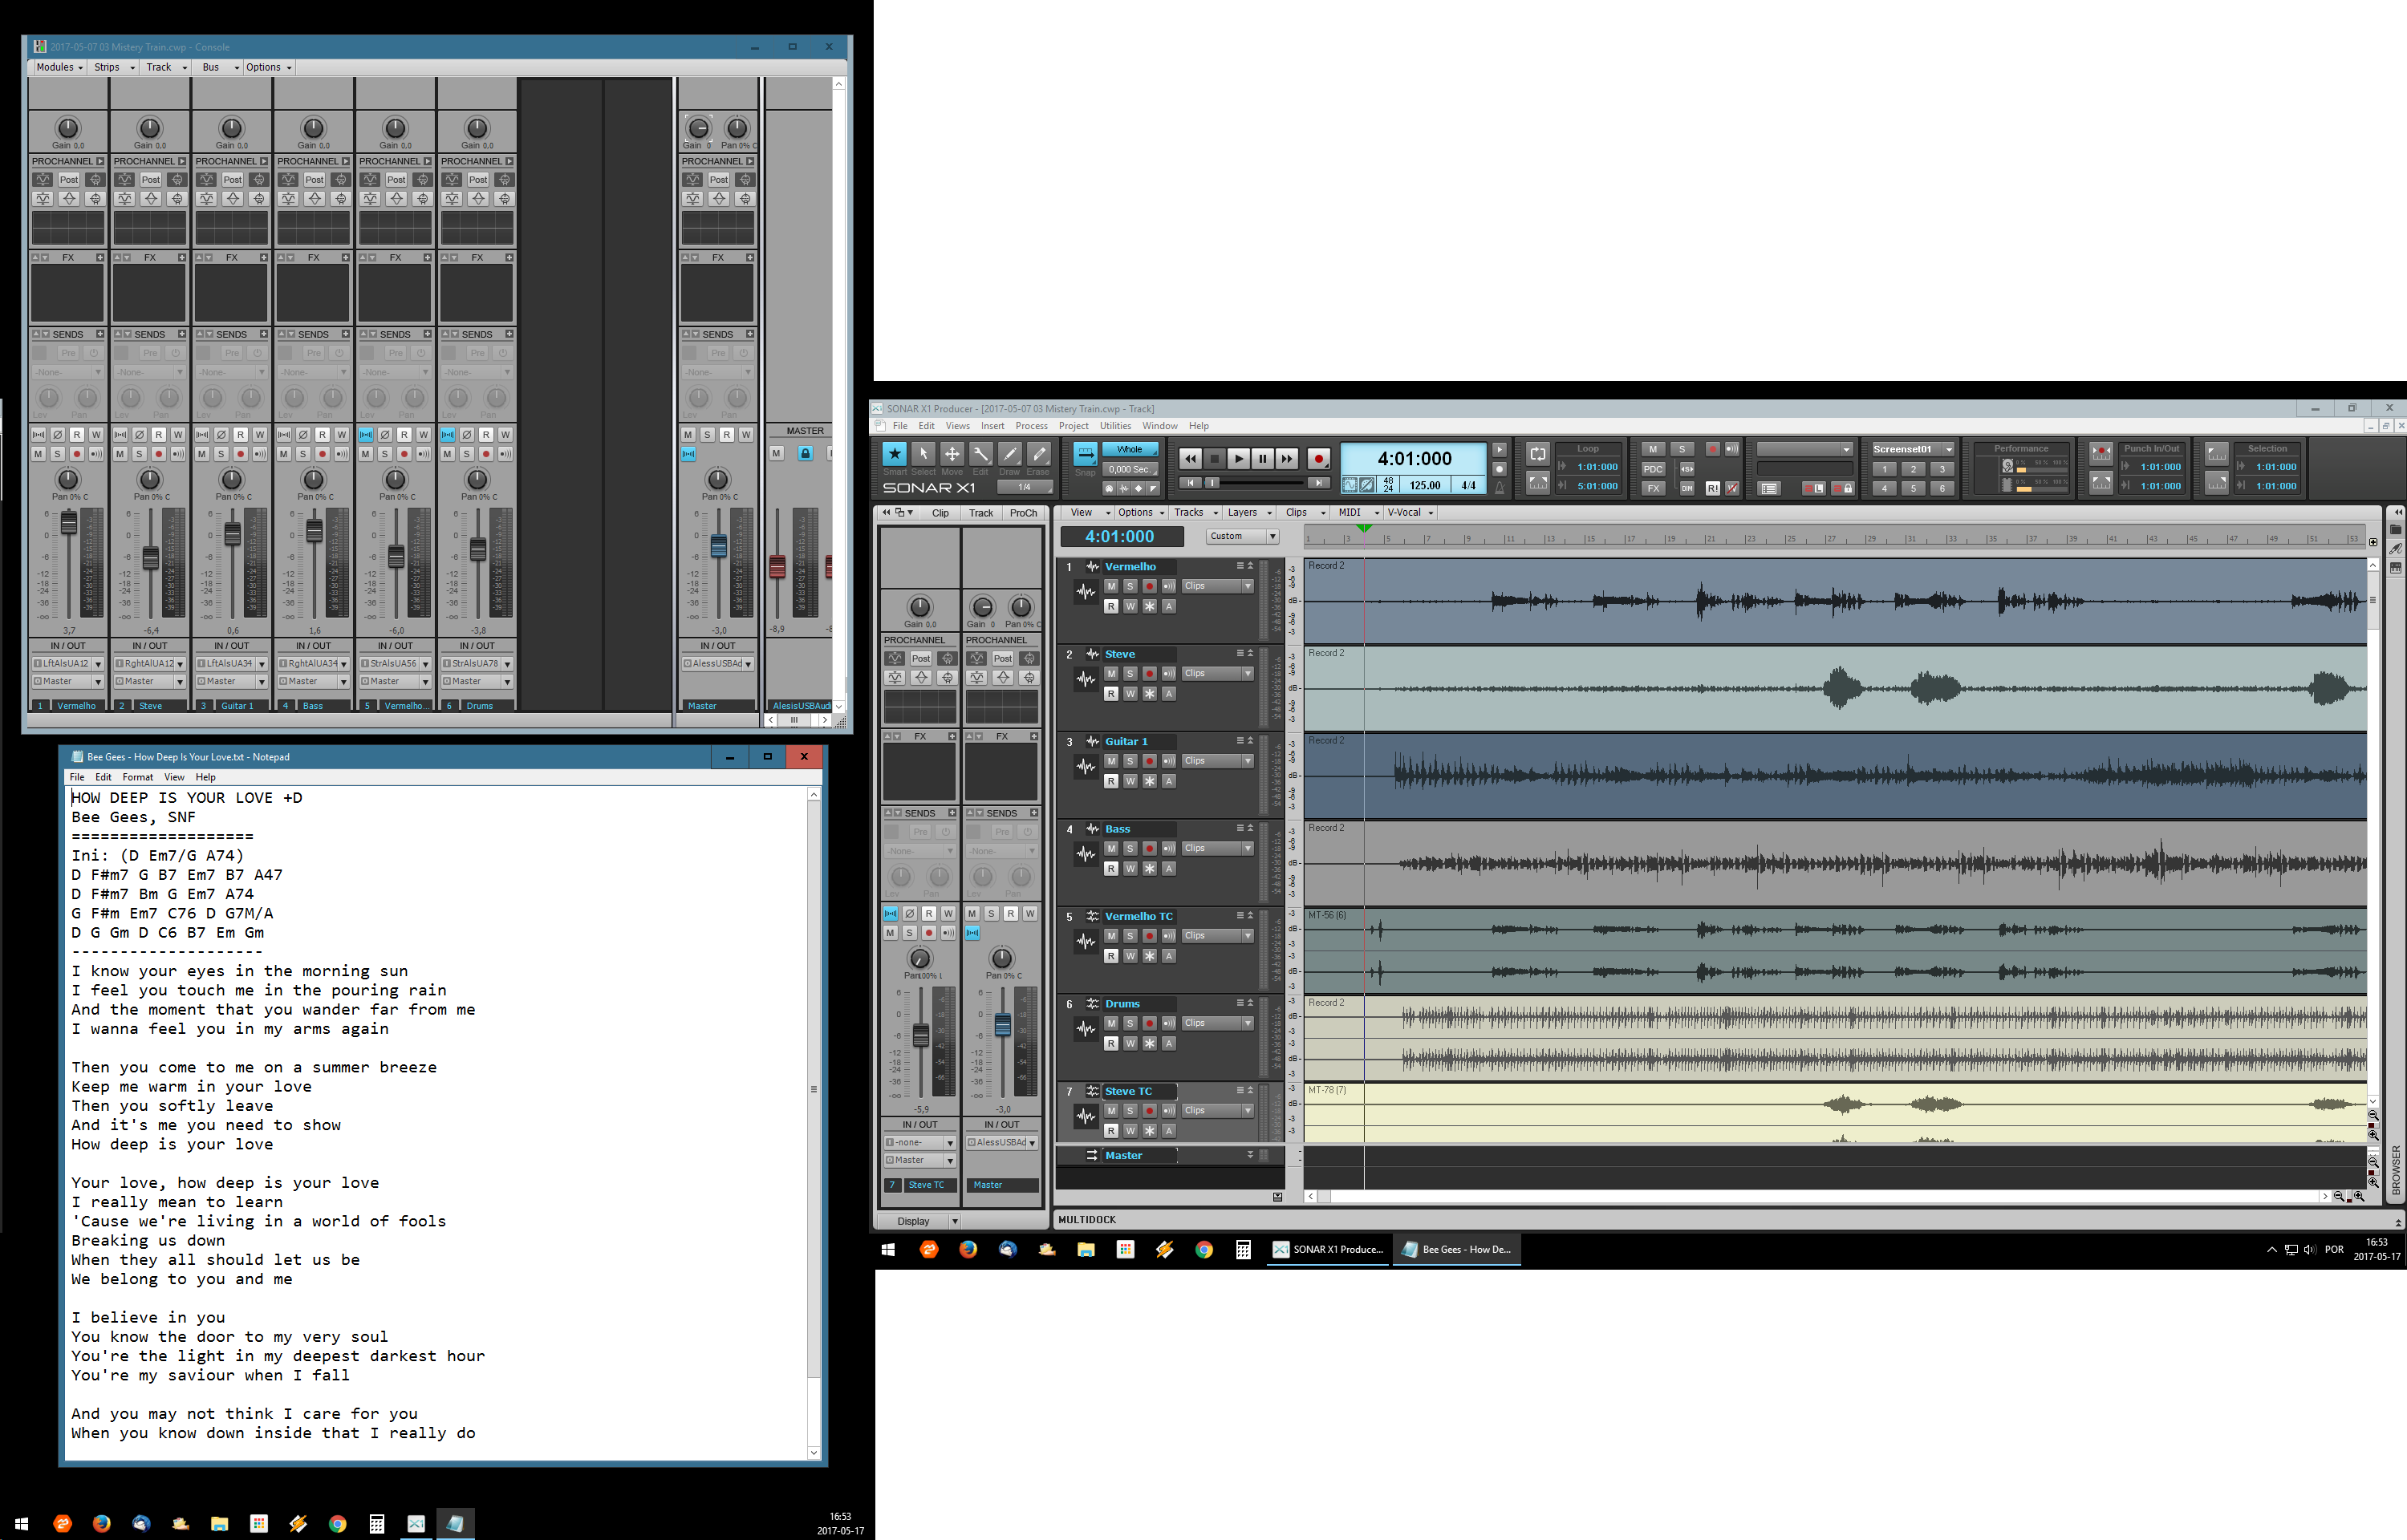Start playback with Play button

point(1238,458)
